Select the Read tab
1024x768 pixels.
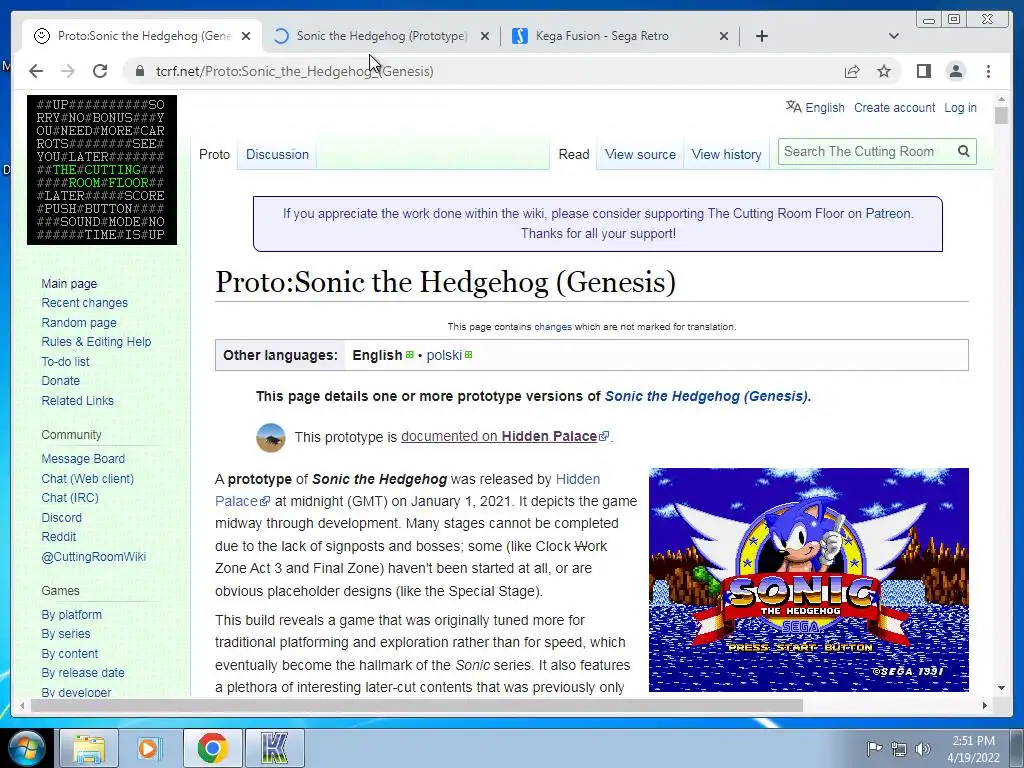coord(573,154)
